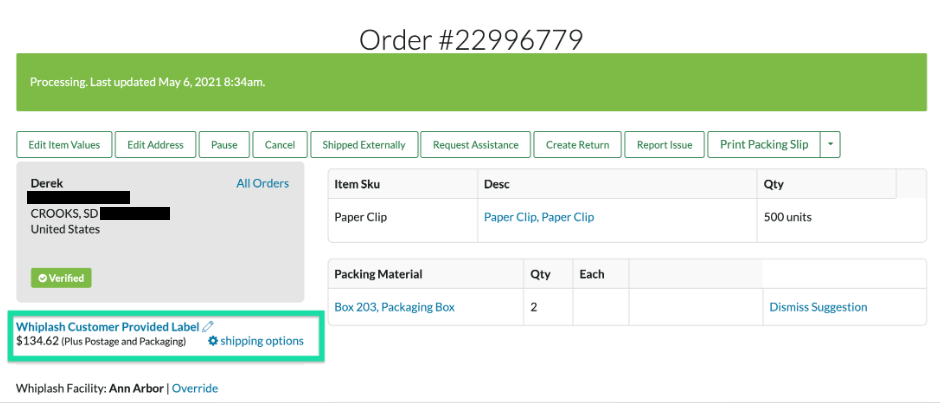Click the Create Return button
This screenshot has height=403, width=940.
(x=577, y=145)
